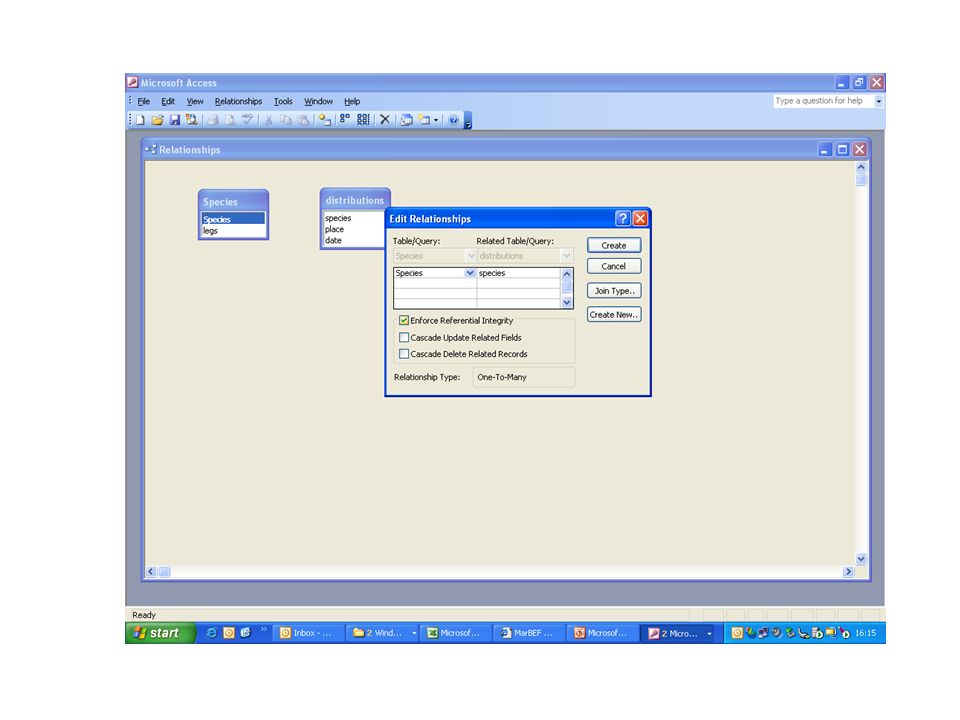
Task: Click the Print toolbar icon
Action: (x=213, y=120)
